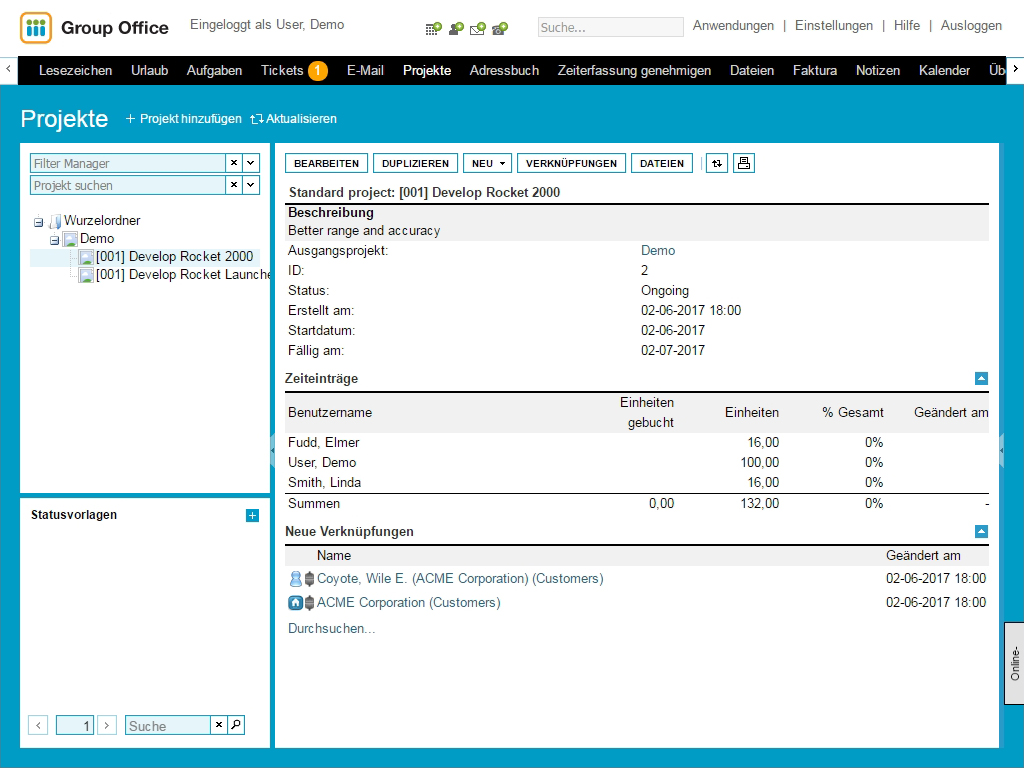Click the refresh arrows icon beside Dateien

pyautogui.click(x=716, y=163)
